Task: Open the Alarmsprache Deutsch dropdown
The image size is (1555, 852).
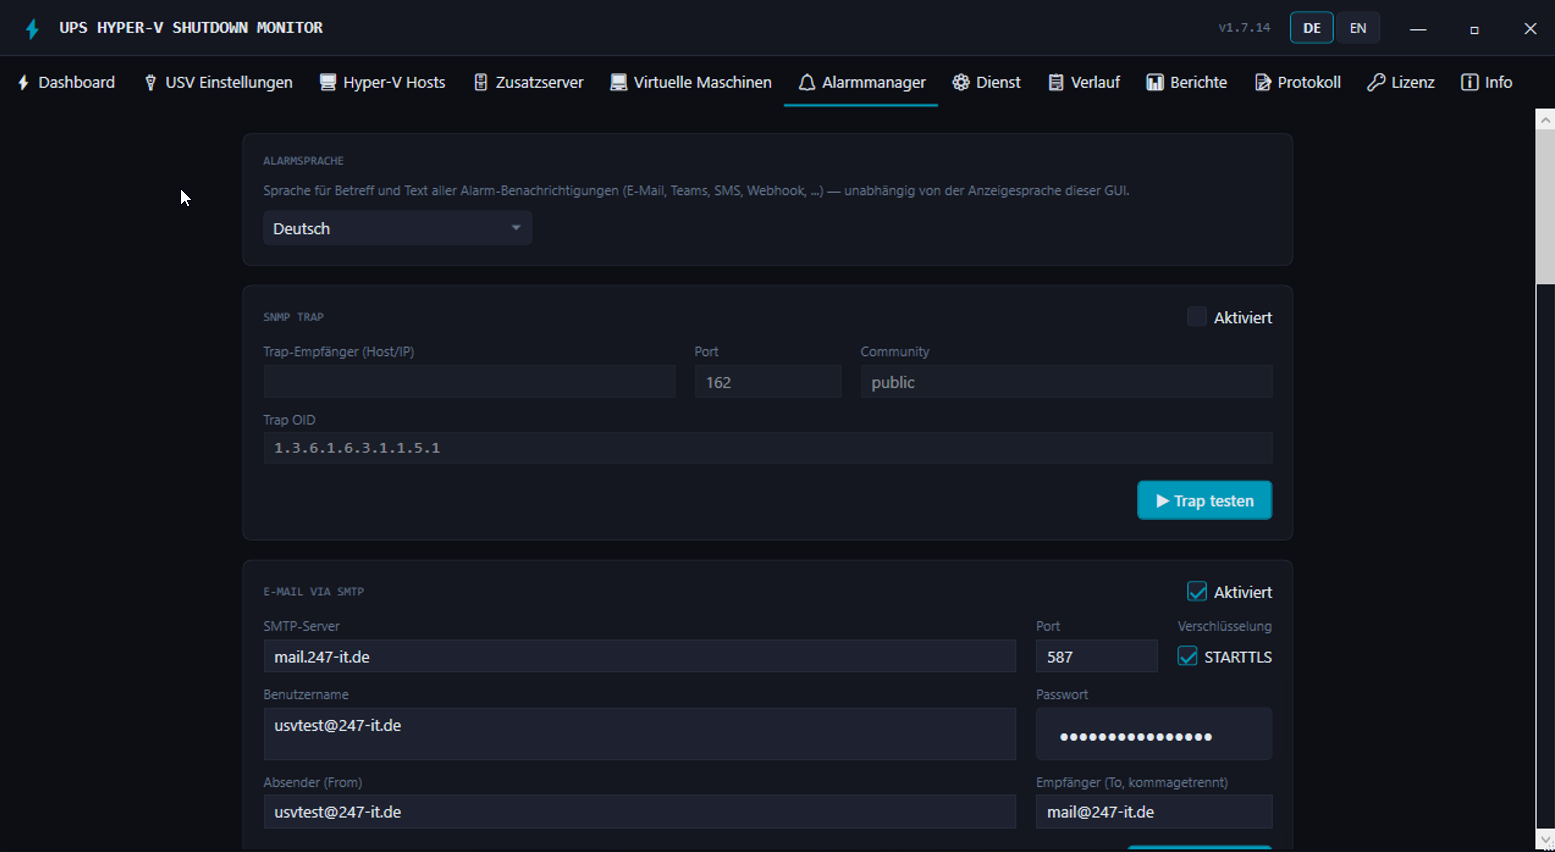Action: [397, 228]
